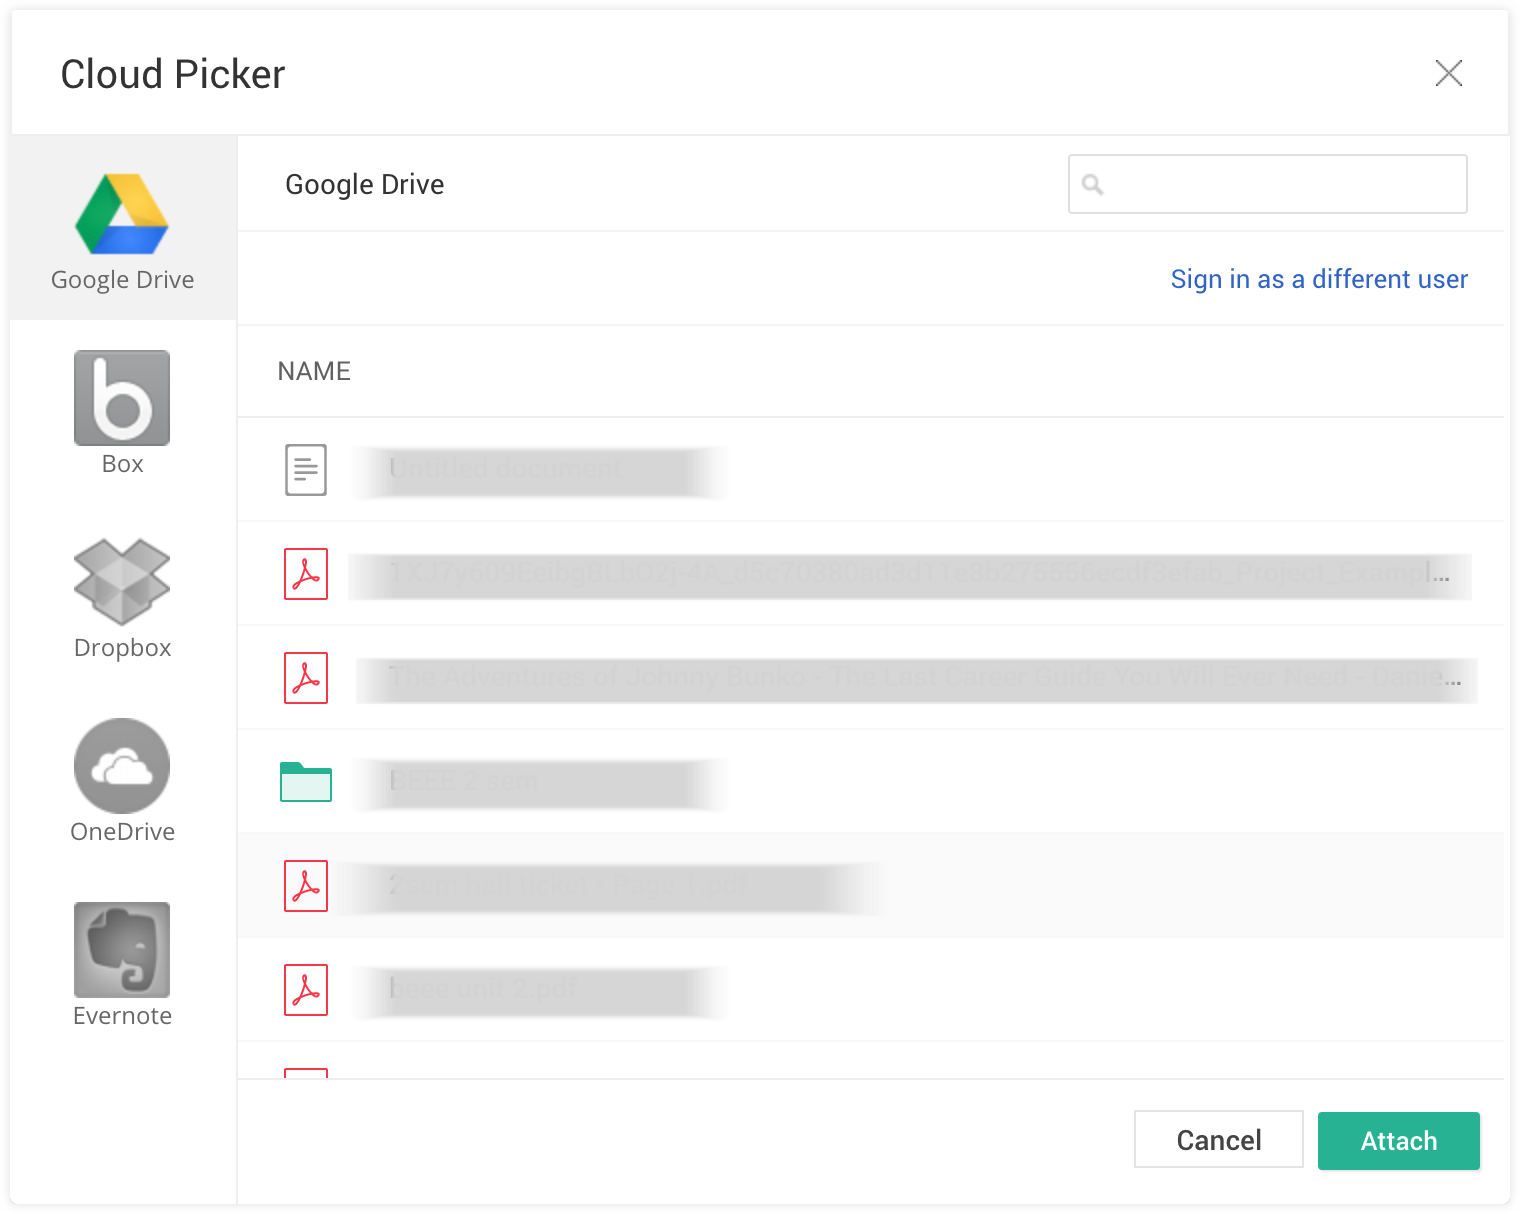Click the magnifier icon in the search box
Screen dimensions: 1520x1214
[x=1093, y=184]
